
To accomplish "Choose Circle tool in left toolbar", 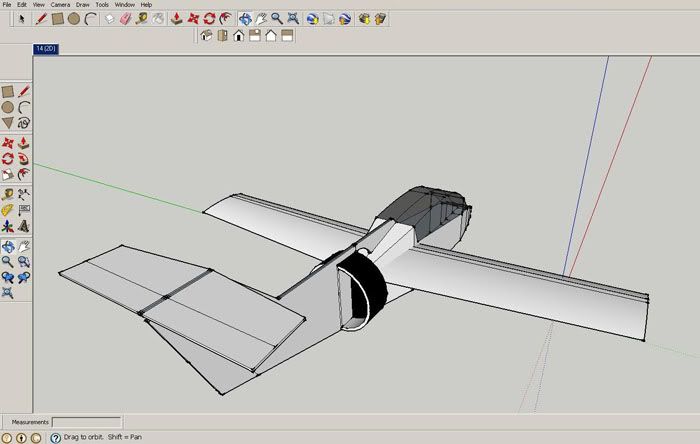I will pyautogui.click(x=8, y=107).
